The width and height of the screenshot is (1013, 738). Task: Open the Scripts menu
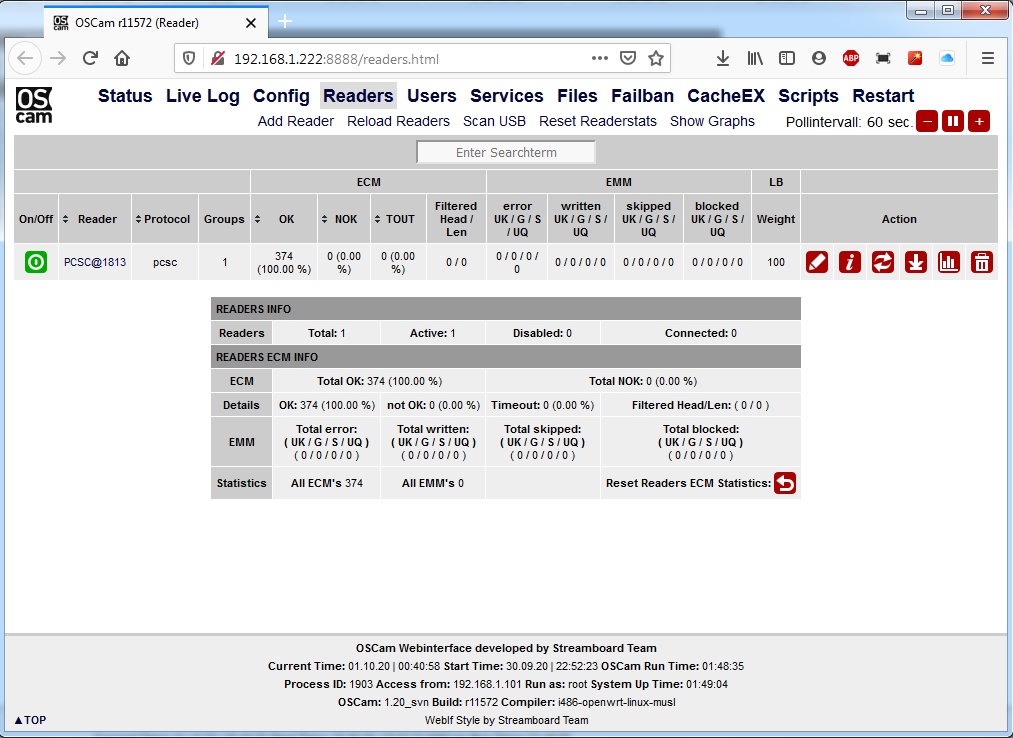(808, 96)
